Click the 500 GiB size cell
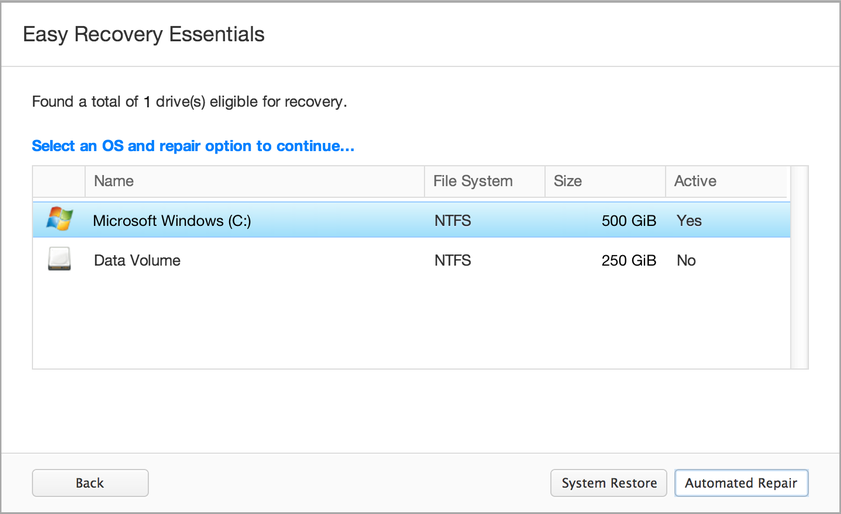This screenshot has height=514, width=841. [x=628, y=220]
